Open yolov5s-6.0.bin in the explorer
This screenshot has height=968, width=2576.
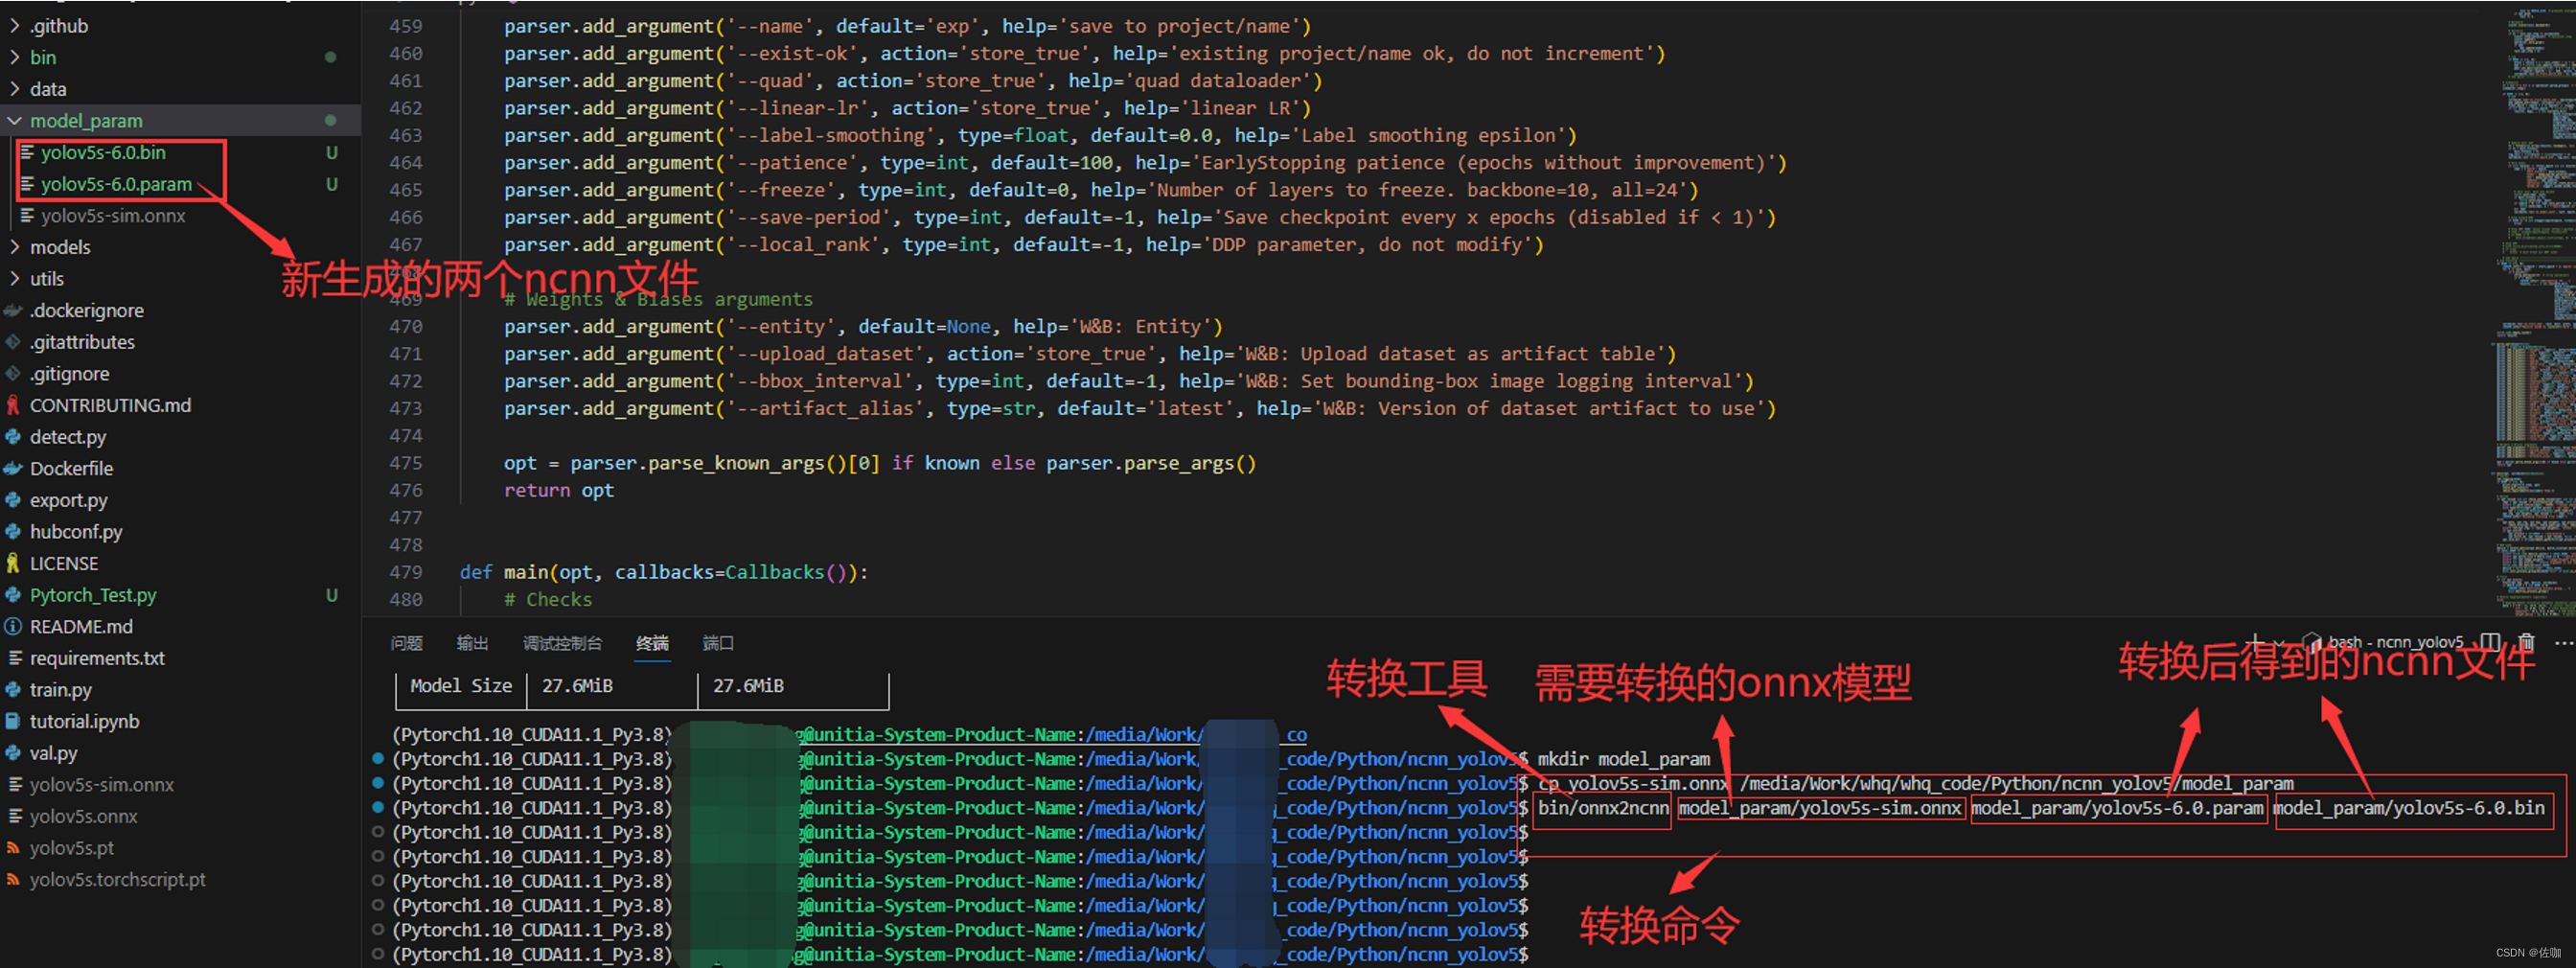click(x=103, y=152)
